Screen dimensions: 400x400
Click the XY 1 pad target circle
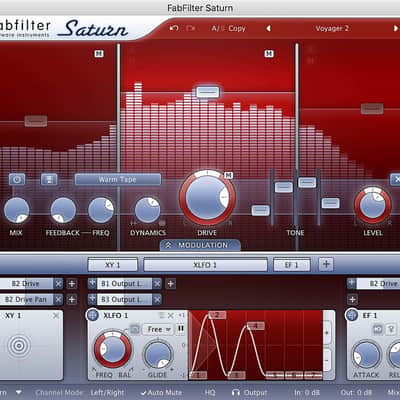19,345
